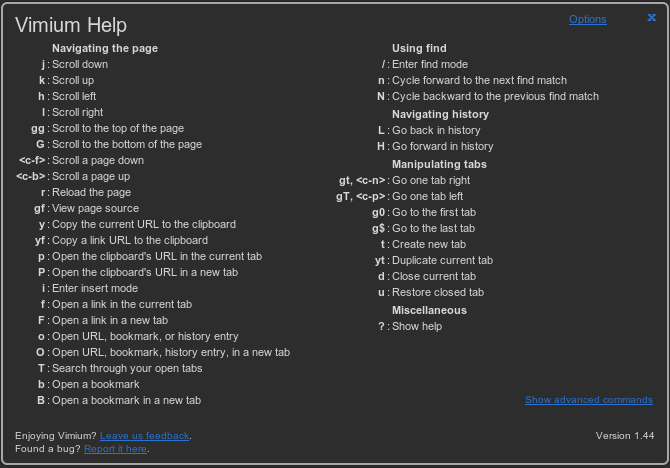
Task: Click the Restore closed tab entry
Action: pos(438,292)
